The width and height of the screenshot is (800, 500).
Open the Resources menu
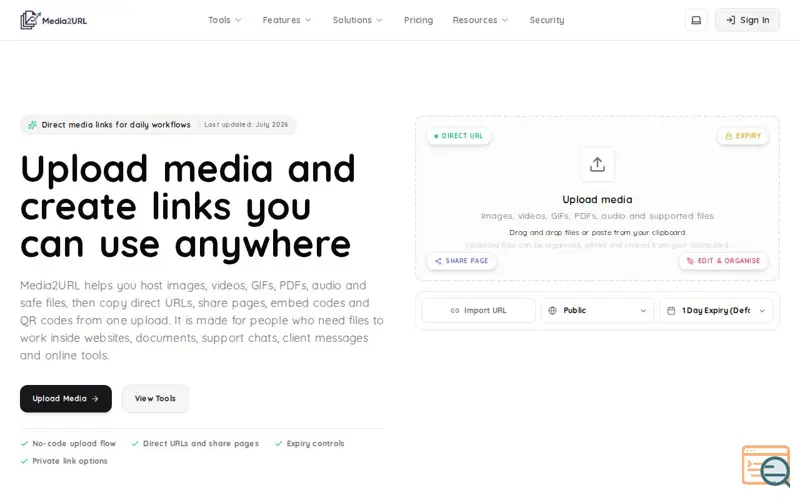pyautogui.click(x=480, y=20)
